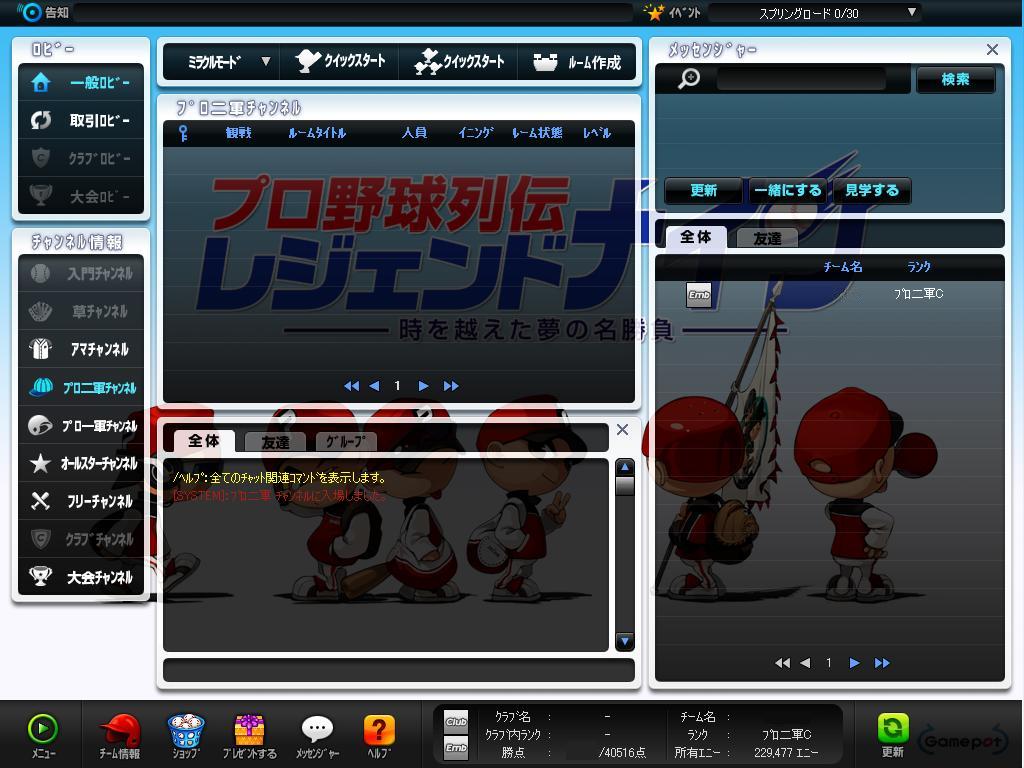Select messenger 全体 tab
Viewport: 1024px width, 768px height.
pyautogui.click(x=696, y=237)
